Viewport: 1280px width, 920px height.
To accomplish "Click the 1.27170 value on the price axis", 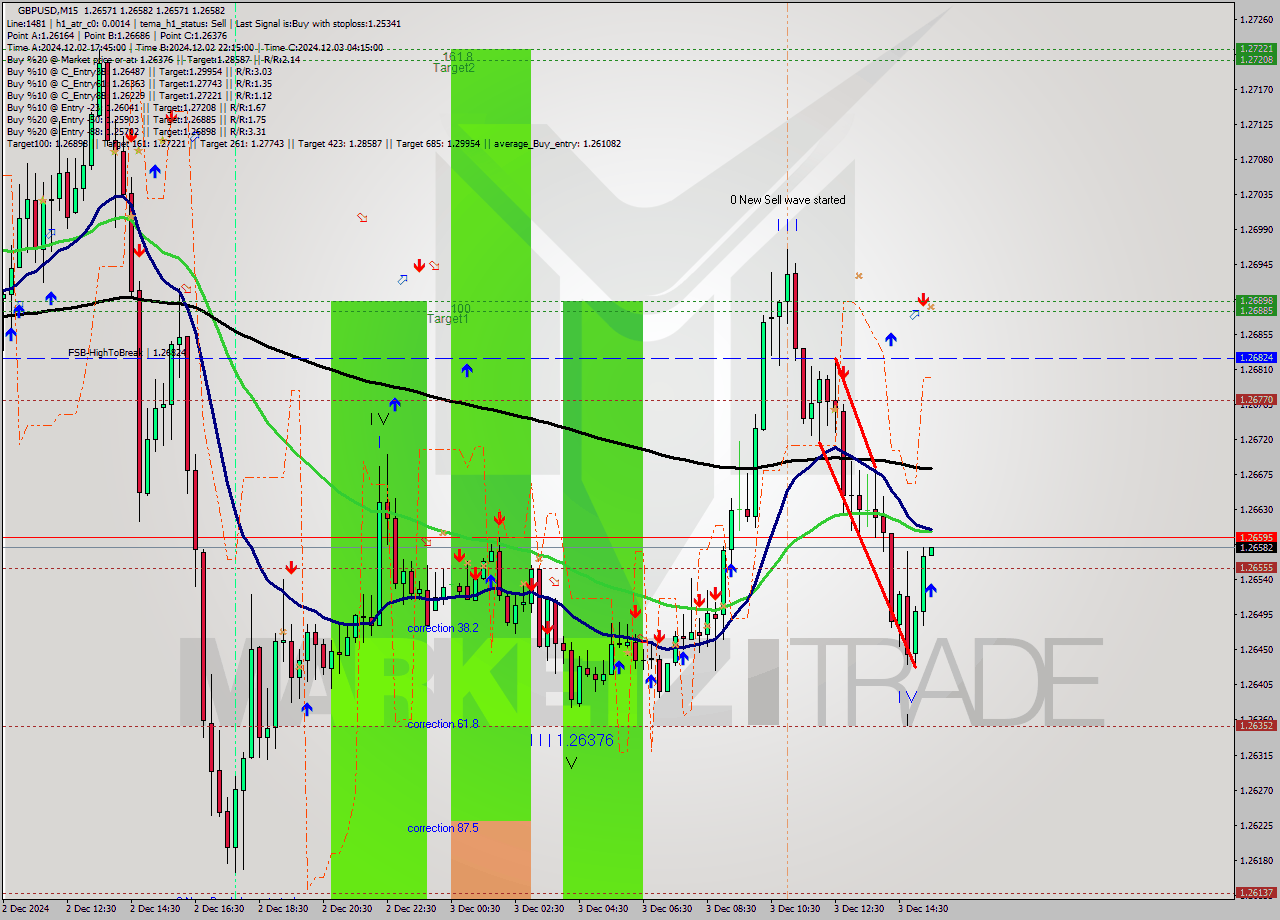I will coord(1256,89).
